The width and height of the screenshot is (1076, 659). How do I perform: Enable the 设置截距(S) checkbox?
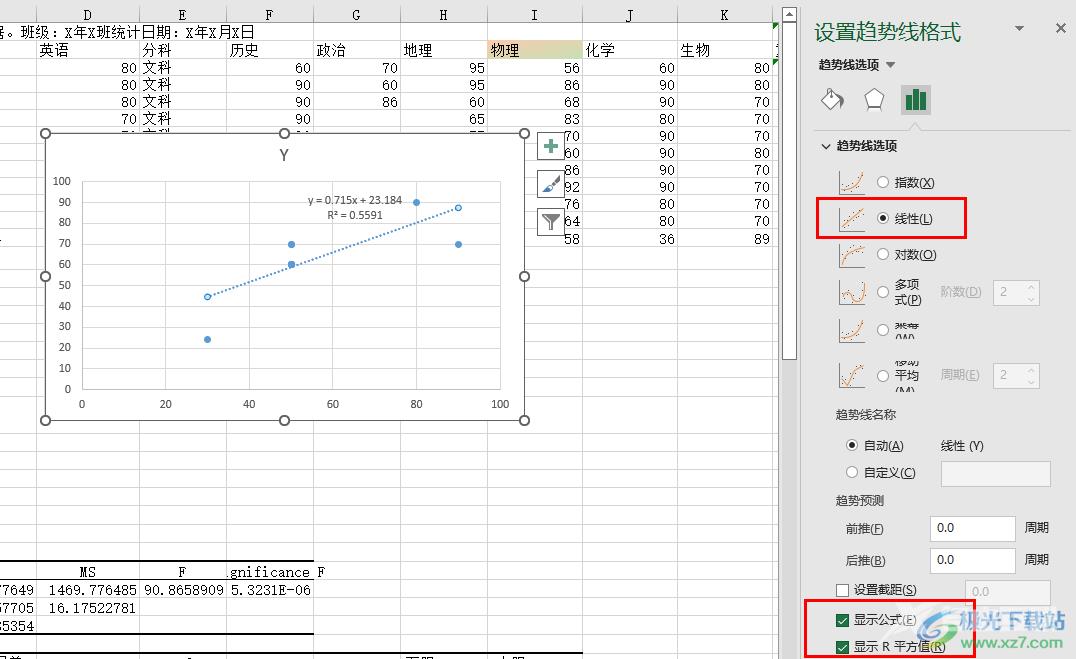(843, 590)
